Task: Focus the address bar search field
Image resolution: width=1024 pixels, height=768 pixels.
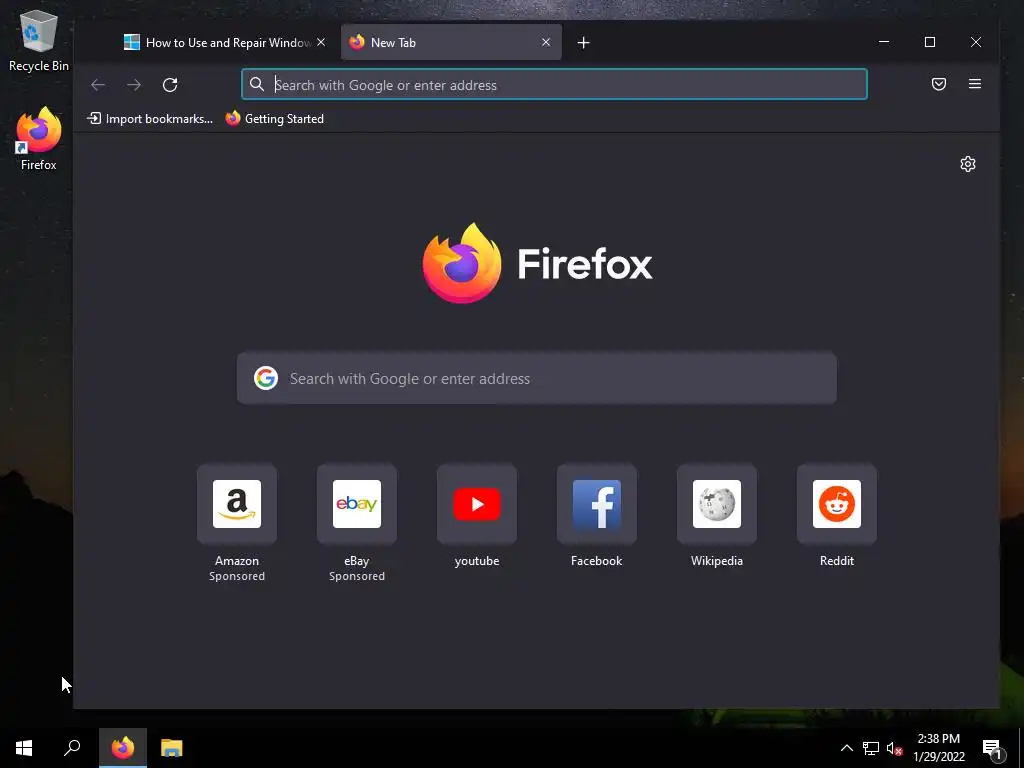Action: click(x=554, y=85)
